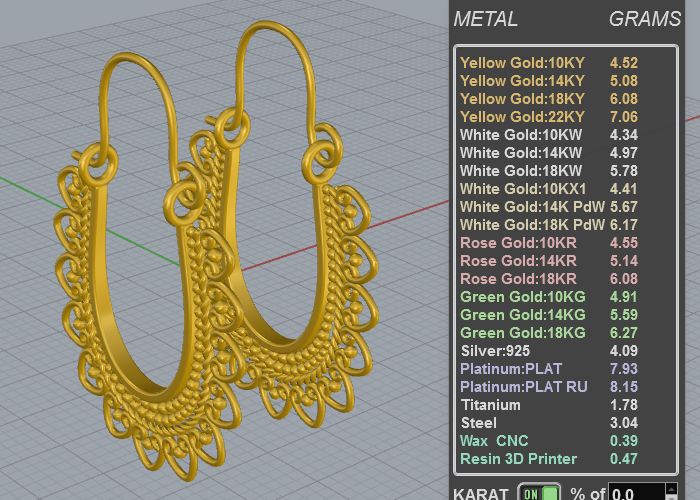Select the White Gold:18K PdW row
The width and height of the screenshot is (700, 500).
549,225
